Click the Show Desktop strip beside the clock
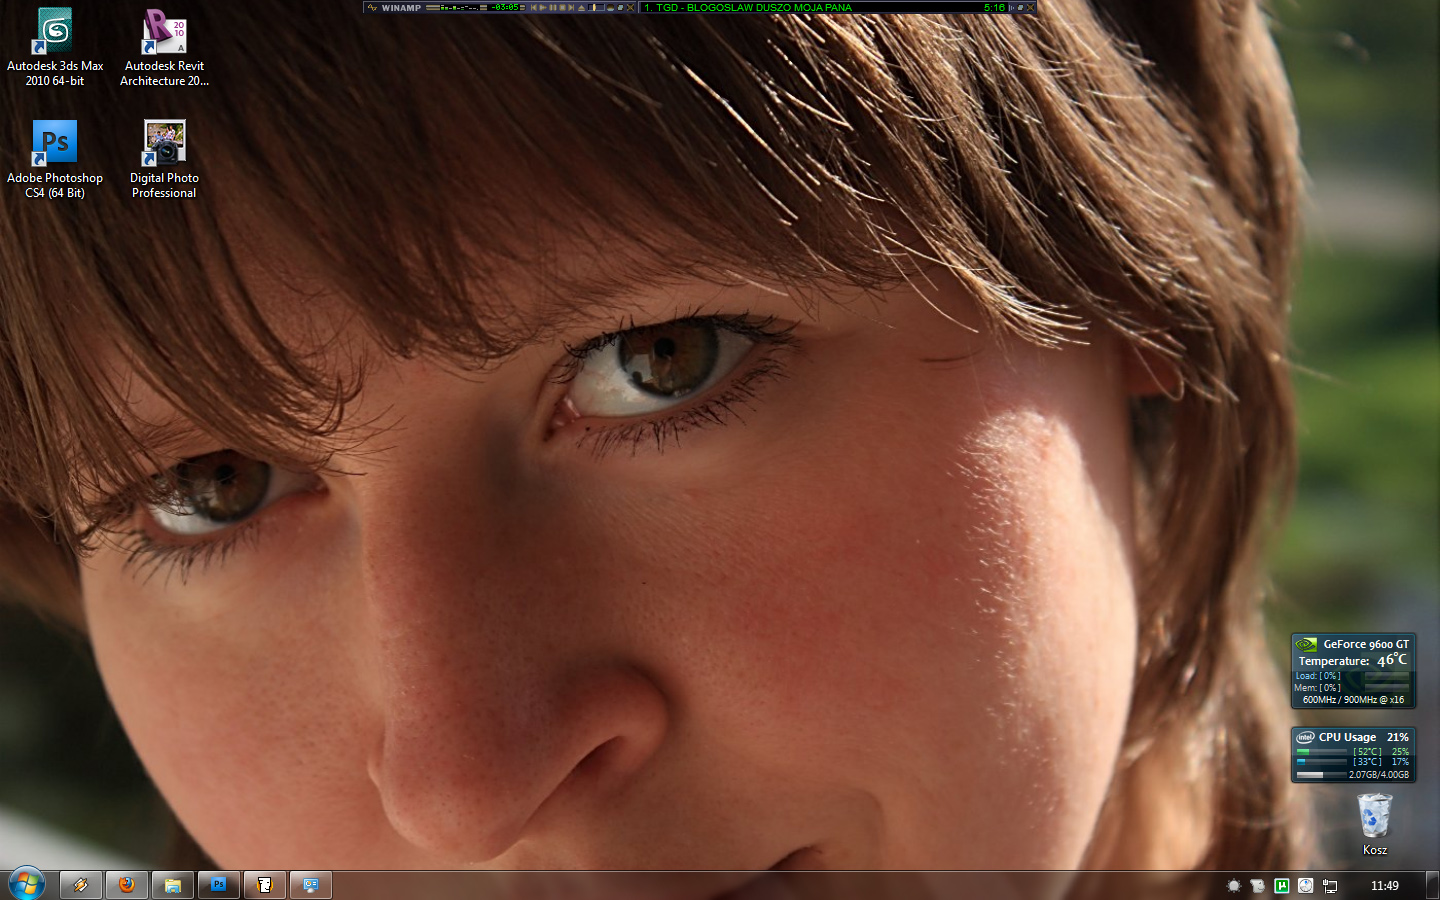The image size is (1440, 900). [1432, 885]
